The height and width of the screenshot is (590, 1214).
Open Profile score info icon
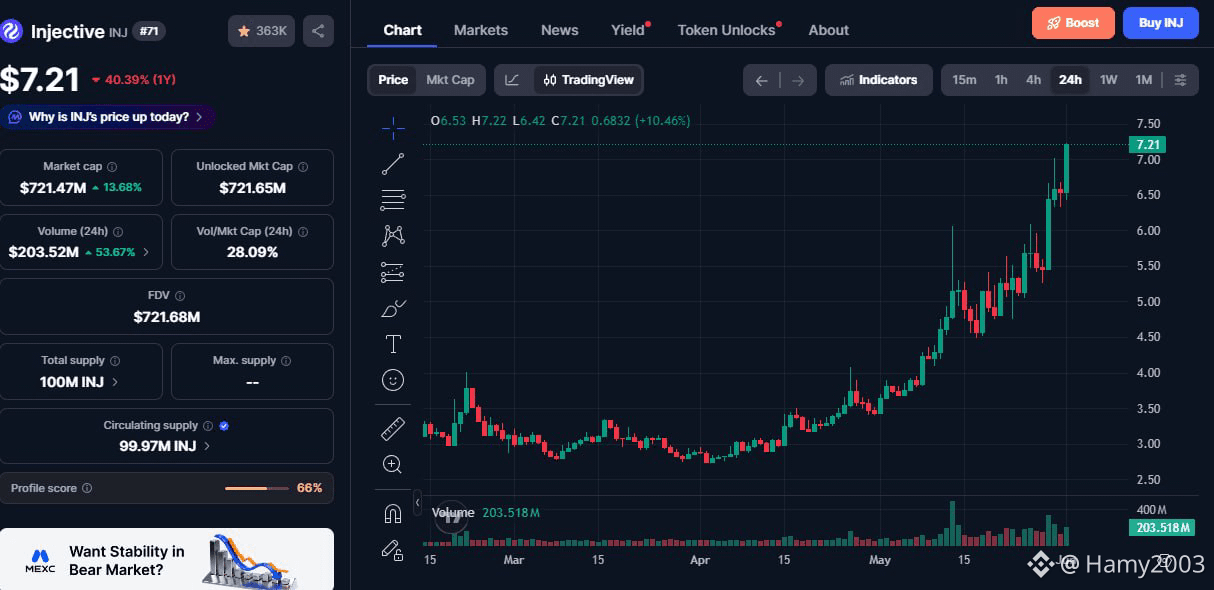click(87, 488)
